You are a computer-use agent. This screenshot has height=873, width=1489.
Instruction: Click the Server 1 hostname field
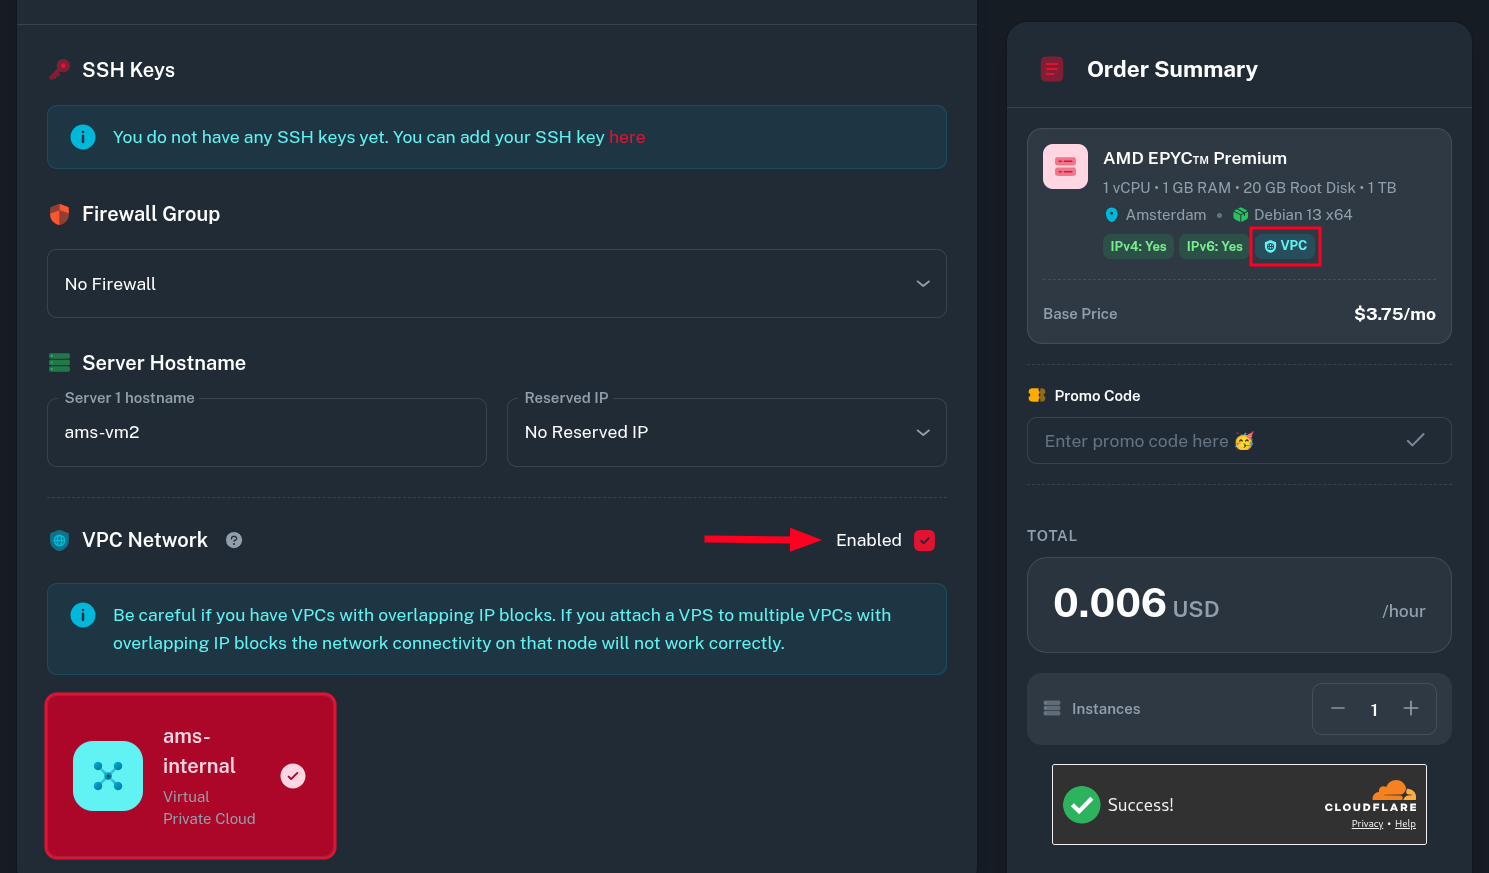[x=266, y=432]
